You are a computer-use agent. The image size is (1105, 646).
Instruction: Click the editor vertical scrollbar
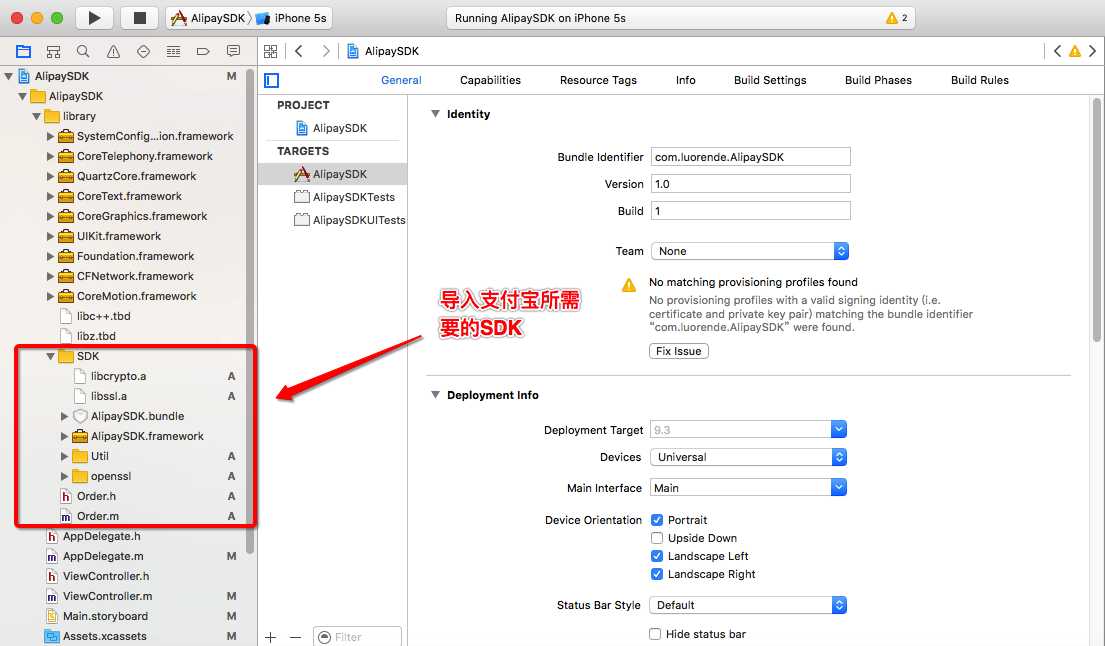pyautogui.click(x=1097, y=220)
